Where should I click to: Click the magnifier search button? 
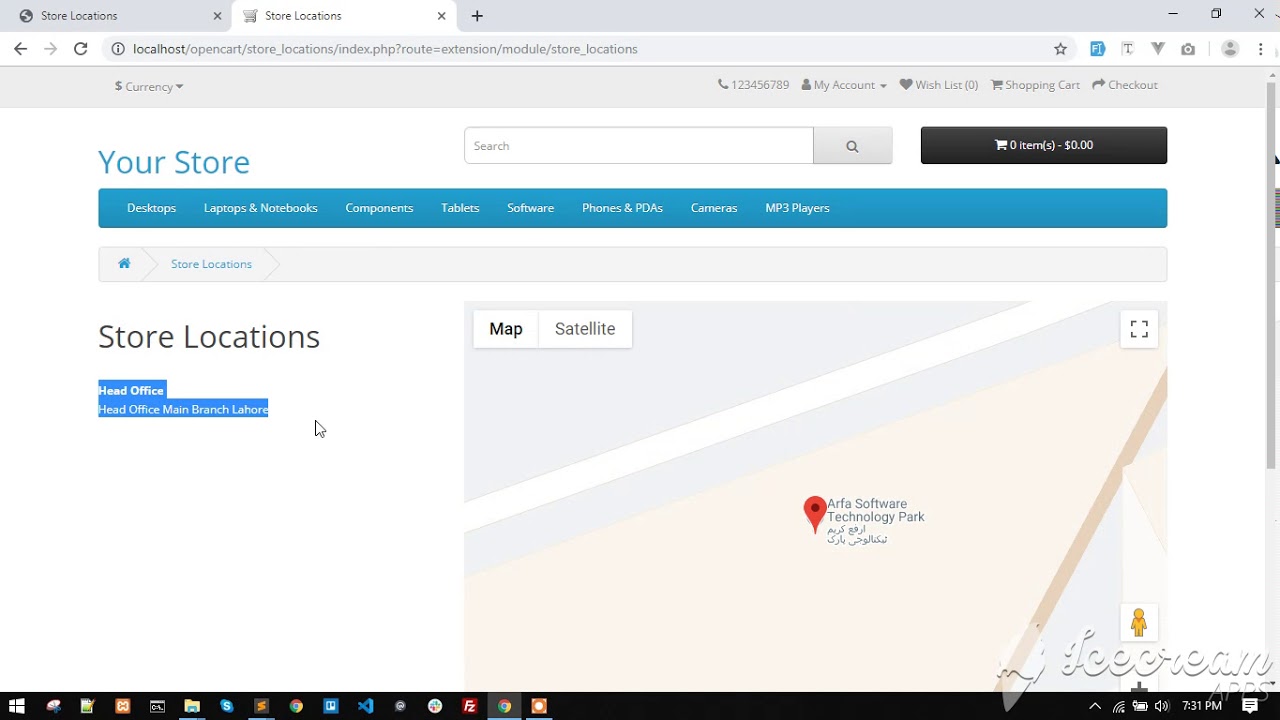click(x=852, y=146)
